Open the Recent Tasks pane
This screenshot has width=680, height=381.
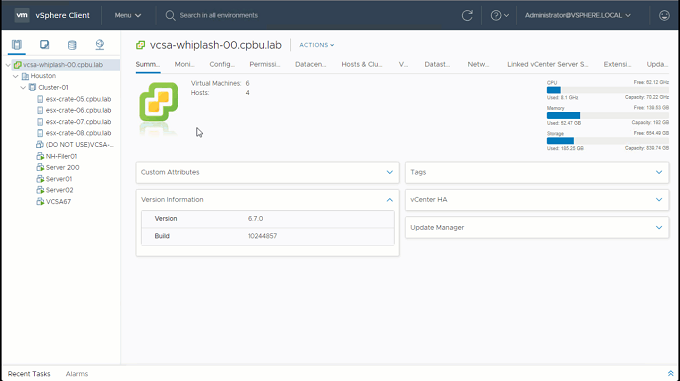[29, 374]
